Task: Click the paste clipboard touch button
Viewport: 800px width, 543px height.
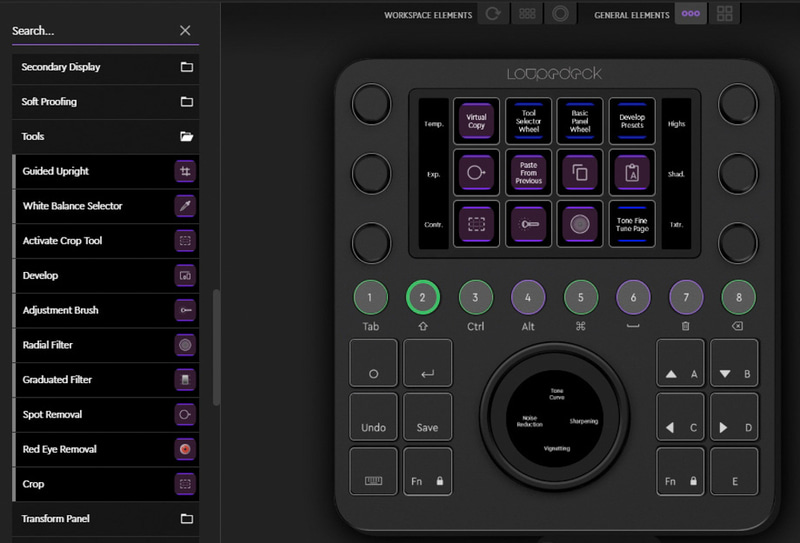Action: pyautogui.click(x=632, y=172)
